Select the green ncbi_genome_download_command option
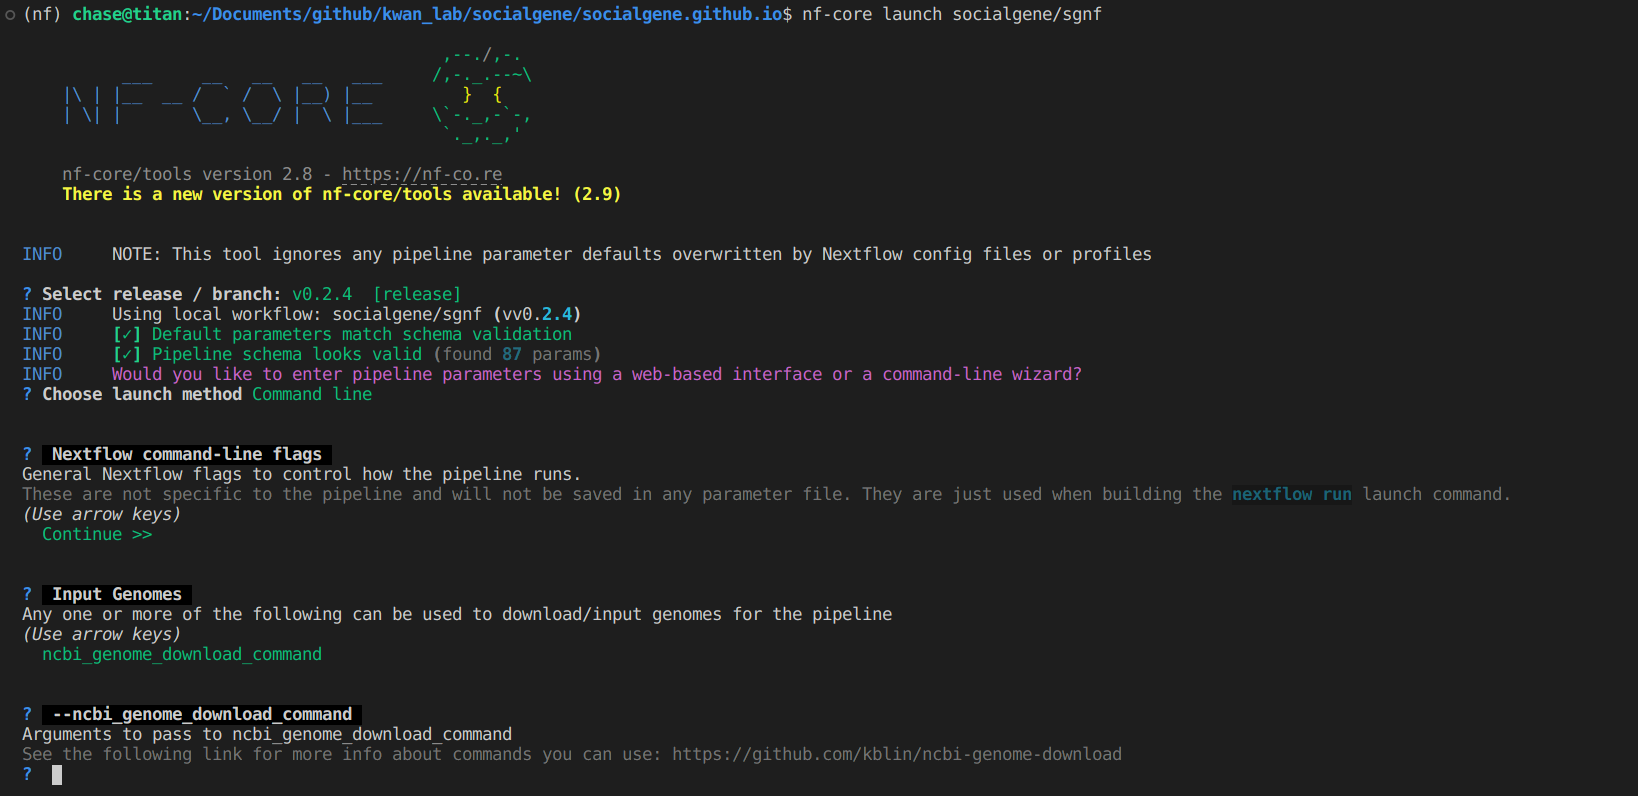The image size is (1638, 796). [182, 654]
